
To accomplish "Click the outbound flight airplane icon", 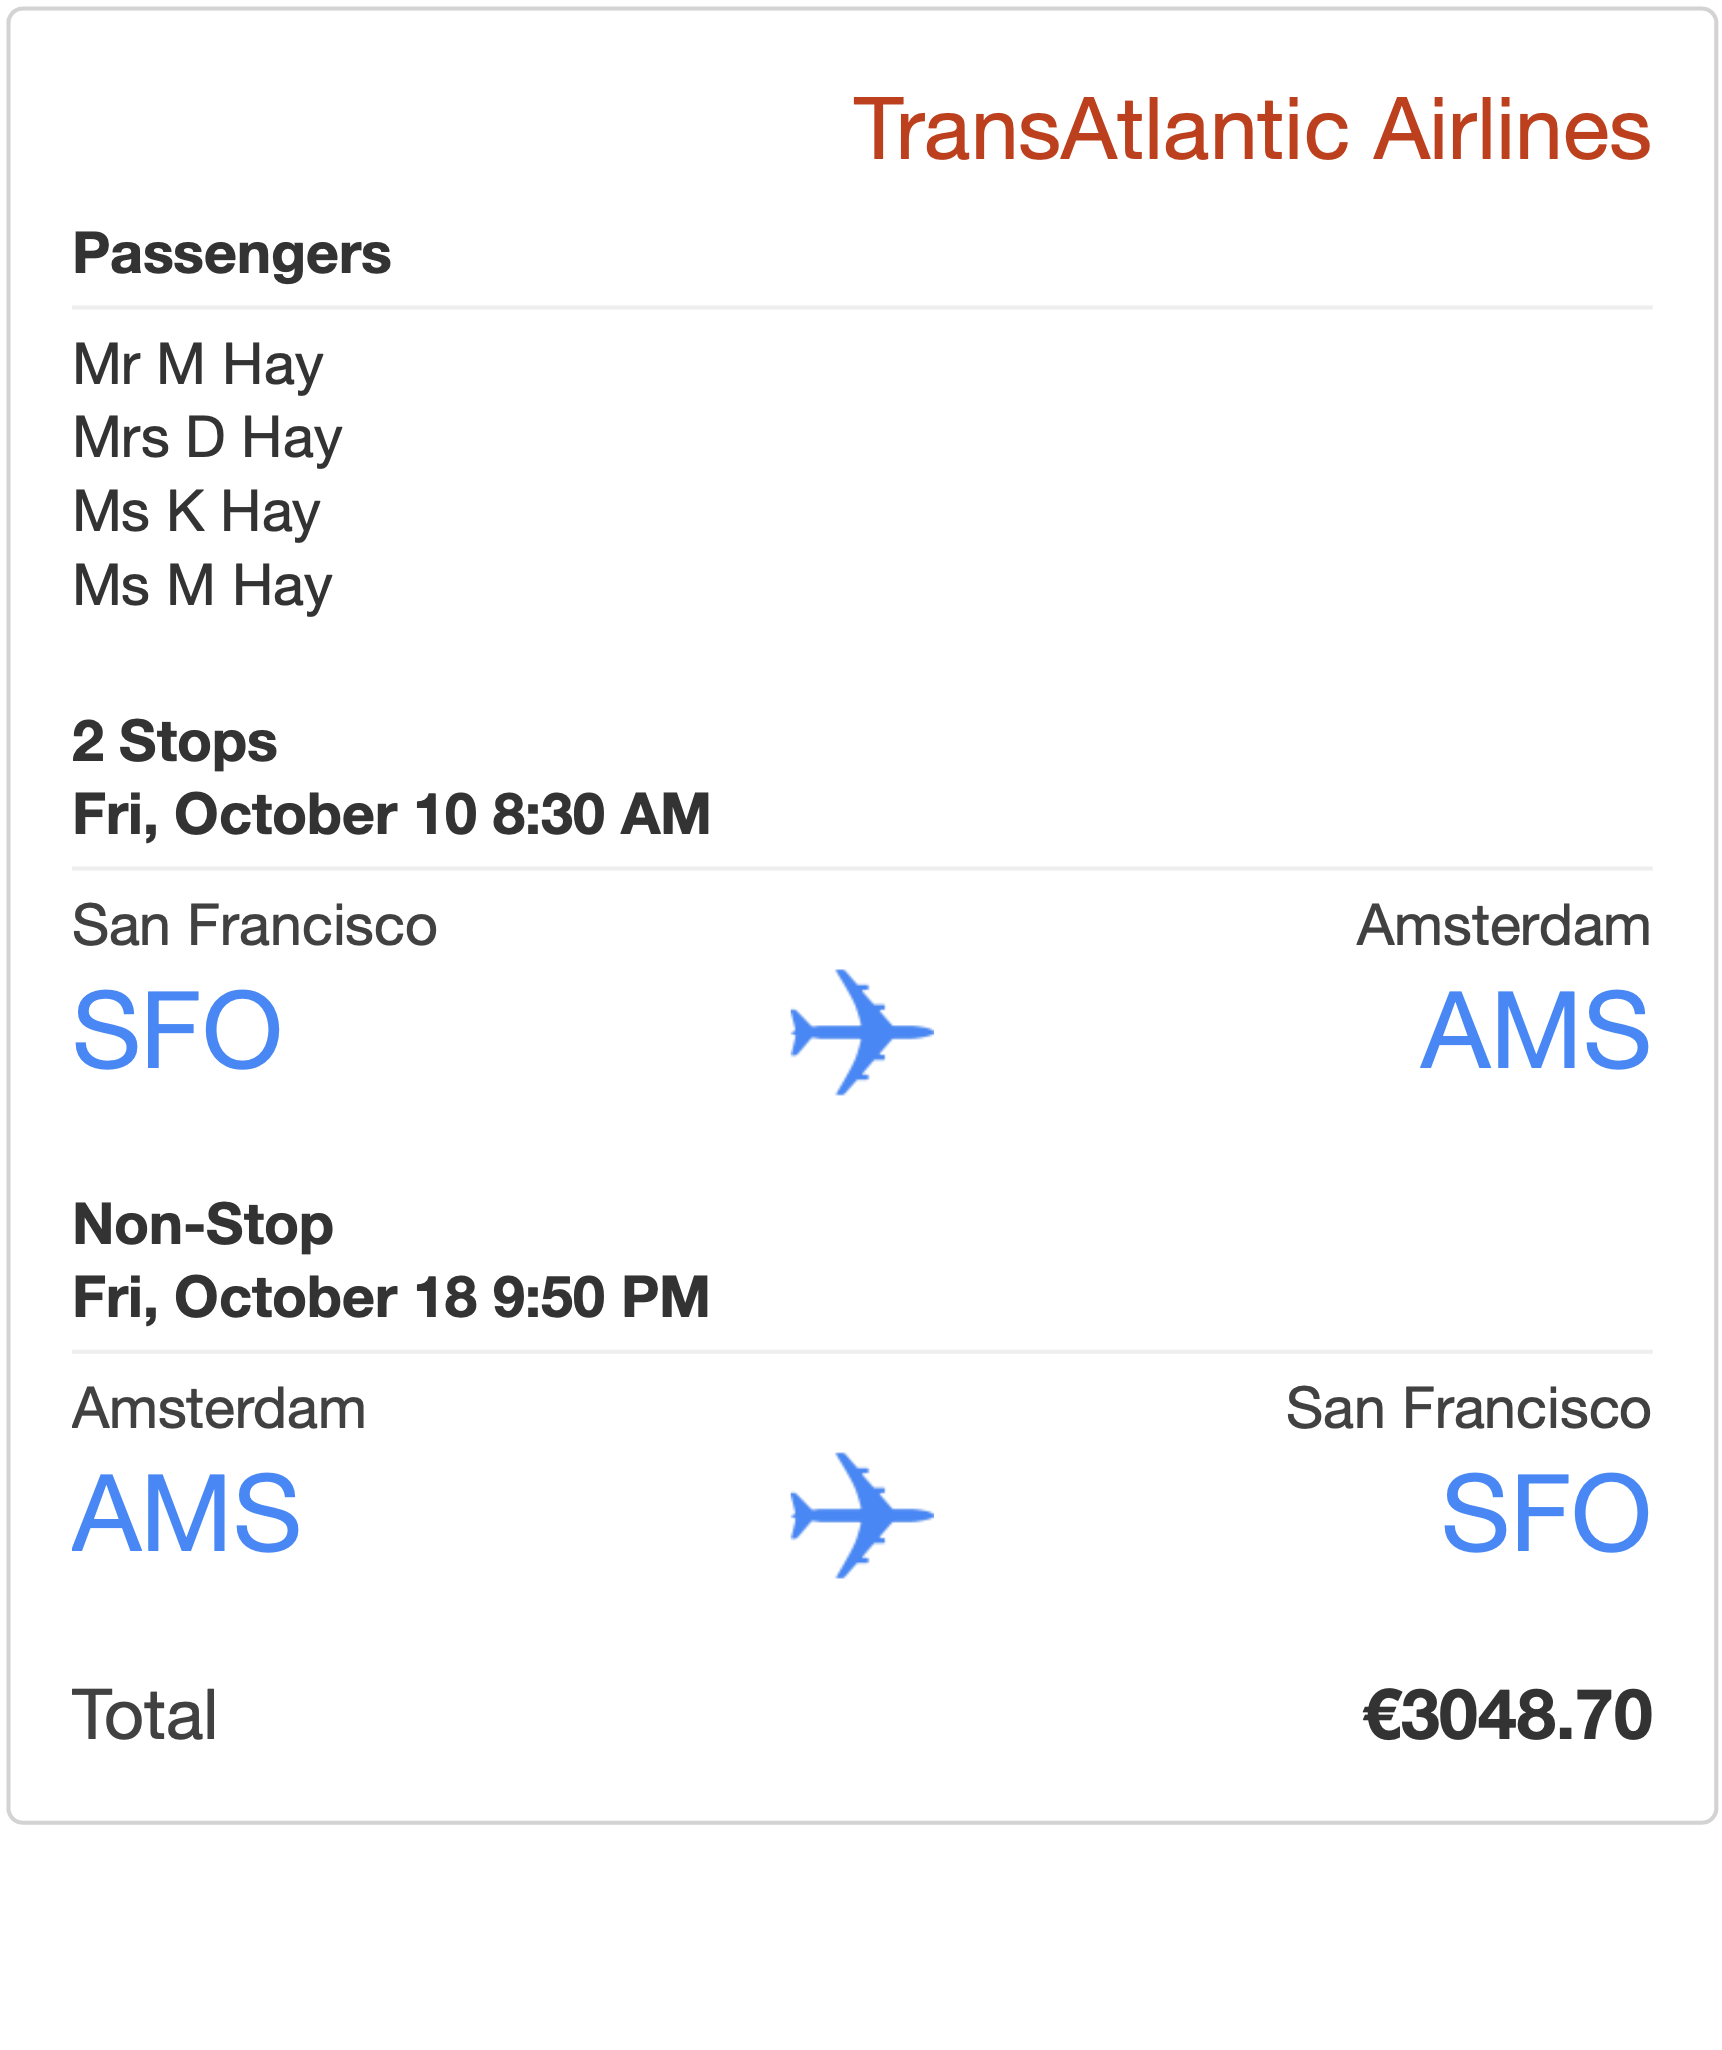I will click(x=861, y=1031).
